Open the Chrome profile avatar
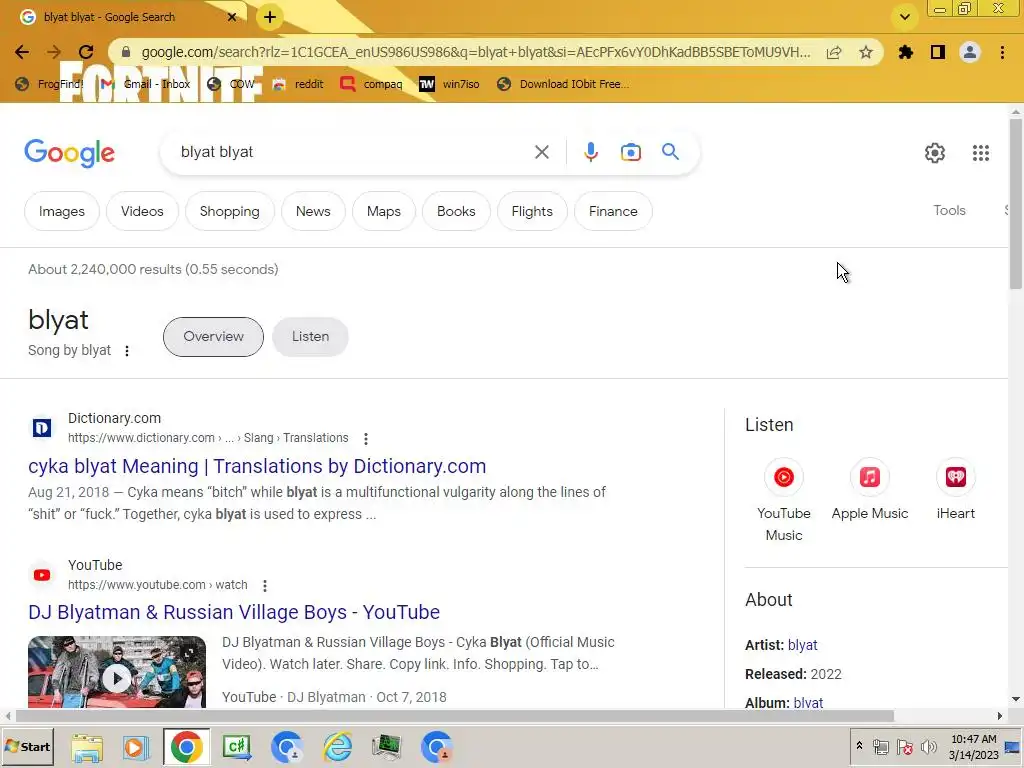 point(970,52)
